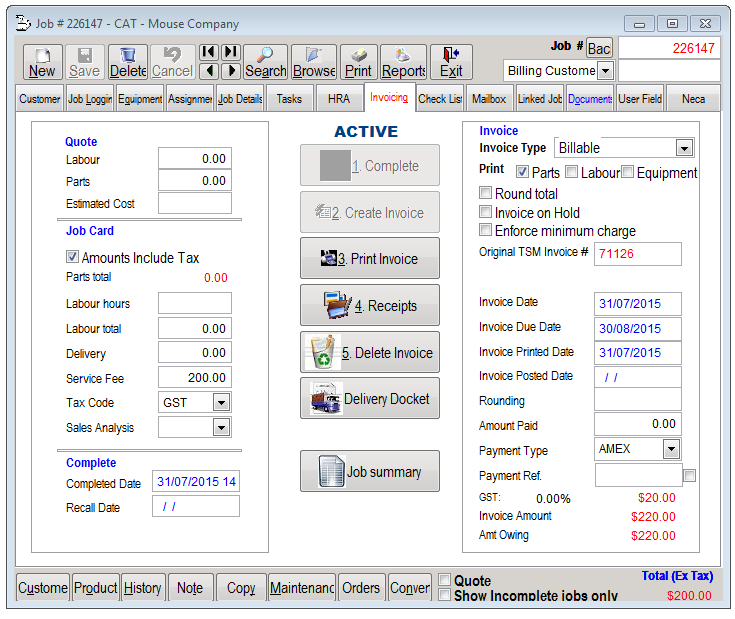Open the Tax Code dropdown
Viewport: 735px width, 619px height.
click(x=221, y=403)
